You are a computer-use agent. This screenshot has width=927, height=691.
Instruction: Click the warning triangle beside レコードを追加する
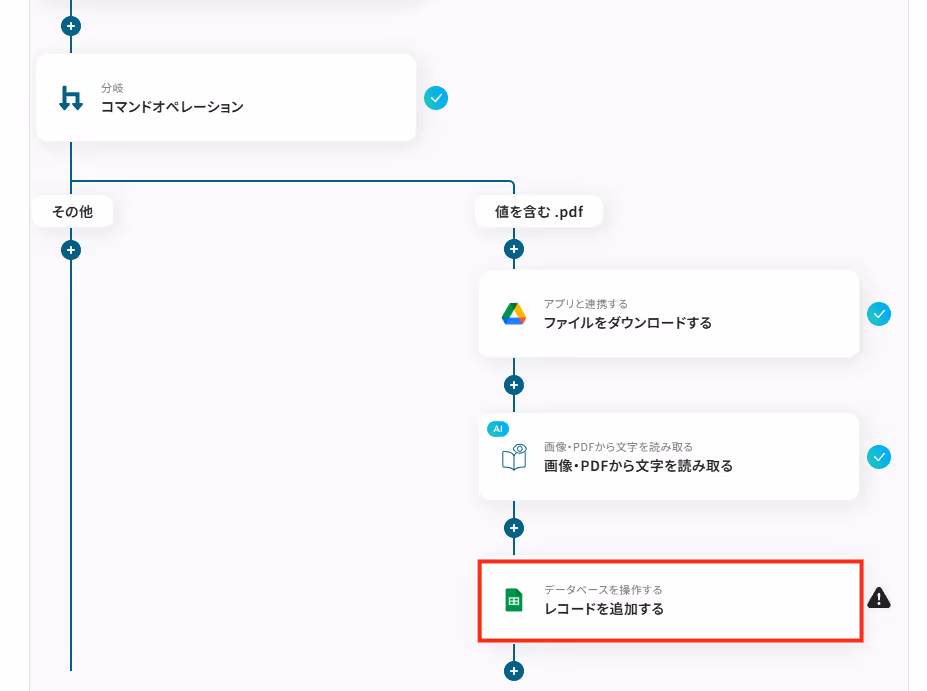click(x=879, y=598)
